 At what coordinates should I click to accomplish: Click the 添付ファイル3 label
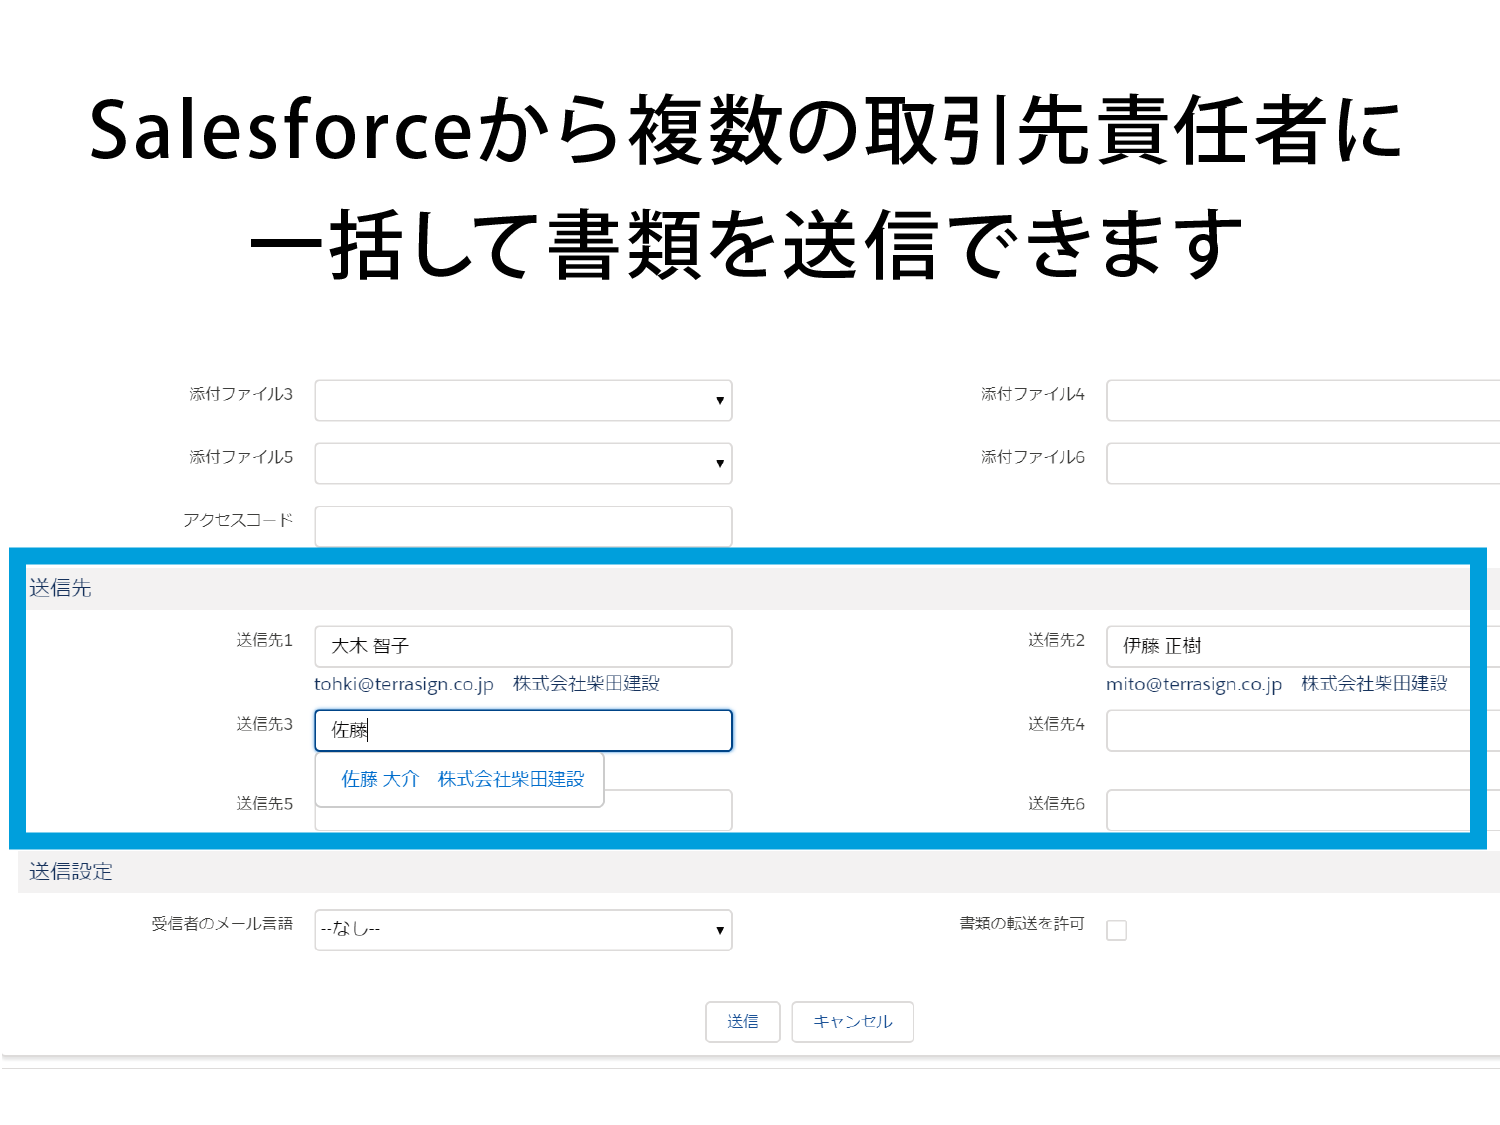point(241,394)
